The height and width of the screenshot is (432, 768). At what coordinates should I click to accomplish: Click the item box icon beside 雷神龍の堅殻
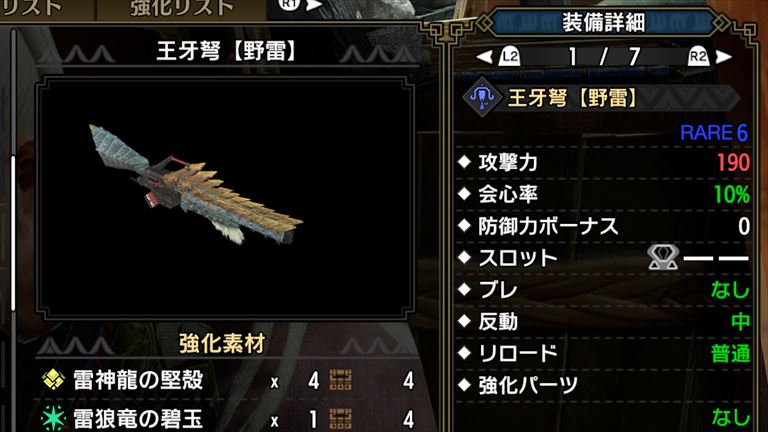pyautogui.click(x=340, y=380)
